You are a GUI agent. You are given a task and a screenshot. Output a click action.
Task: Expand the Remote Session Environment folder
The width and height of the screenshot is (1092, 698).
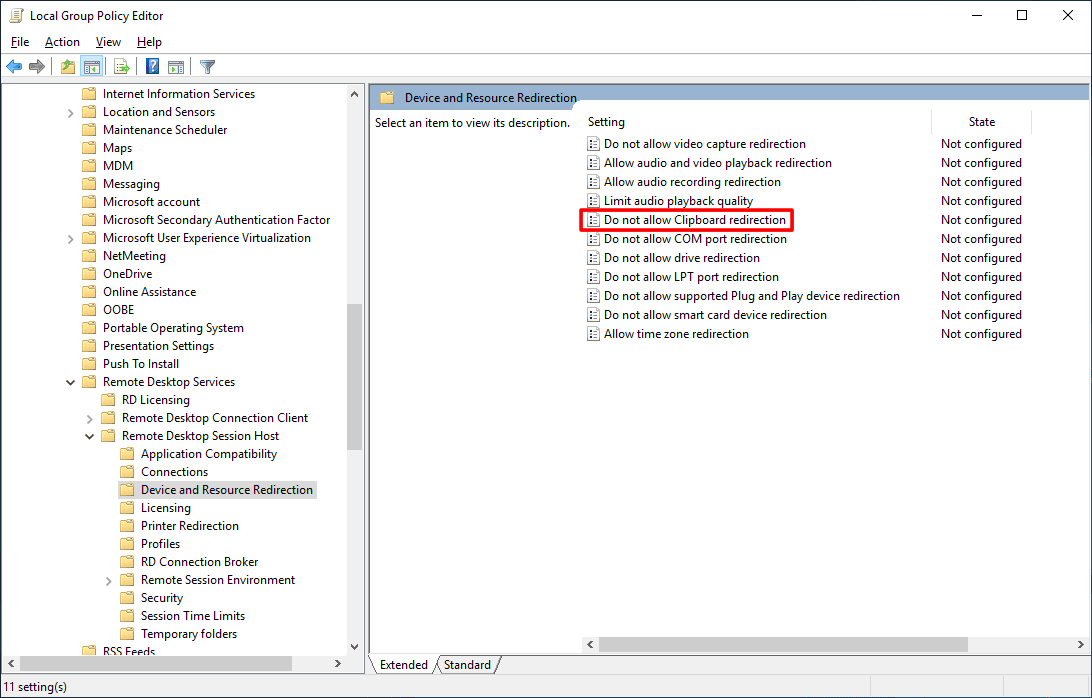click(x=109, y=580)
